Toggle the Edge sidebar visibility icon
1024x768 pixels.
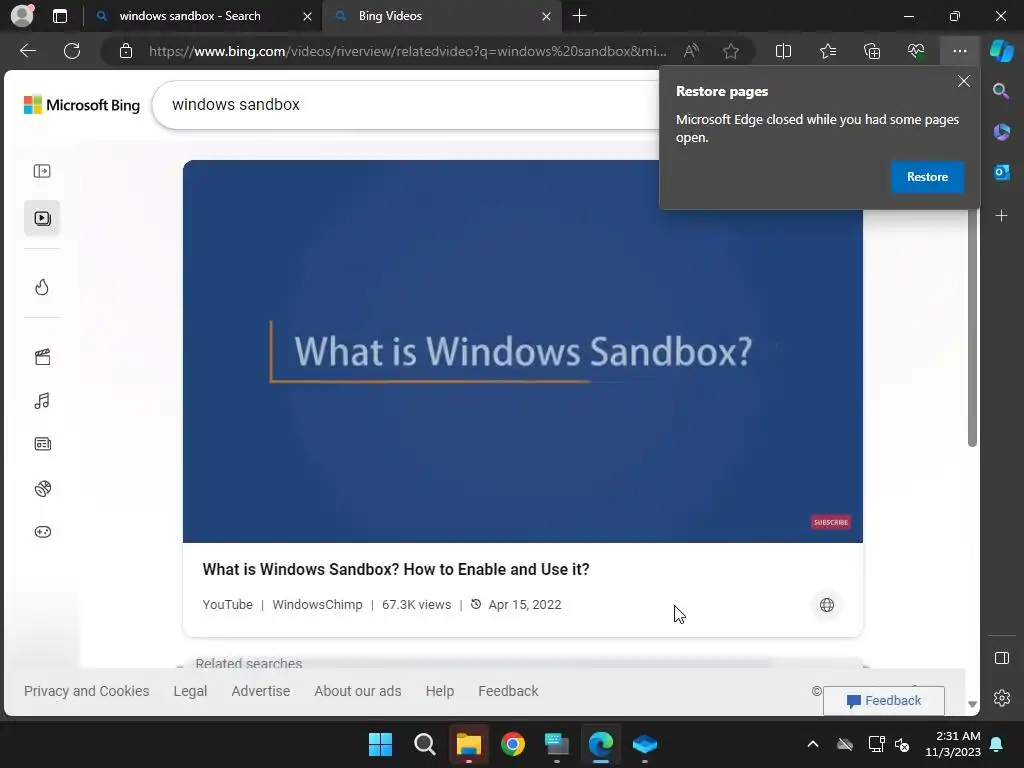pos(1001,658)
